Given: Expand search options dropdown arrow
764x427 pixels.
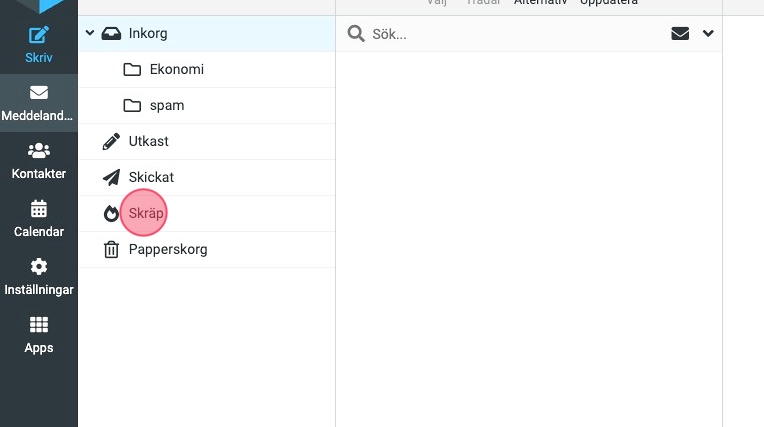Looking at the screenshot, I should coord(708,34).
